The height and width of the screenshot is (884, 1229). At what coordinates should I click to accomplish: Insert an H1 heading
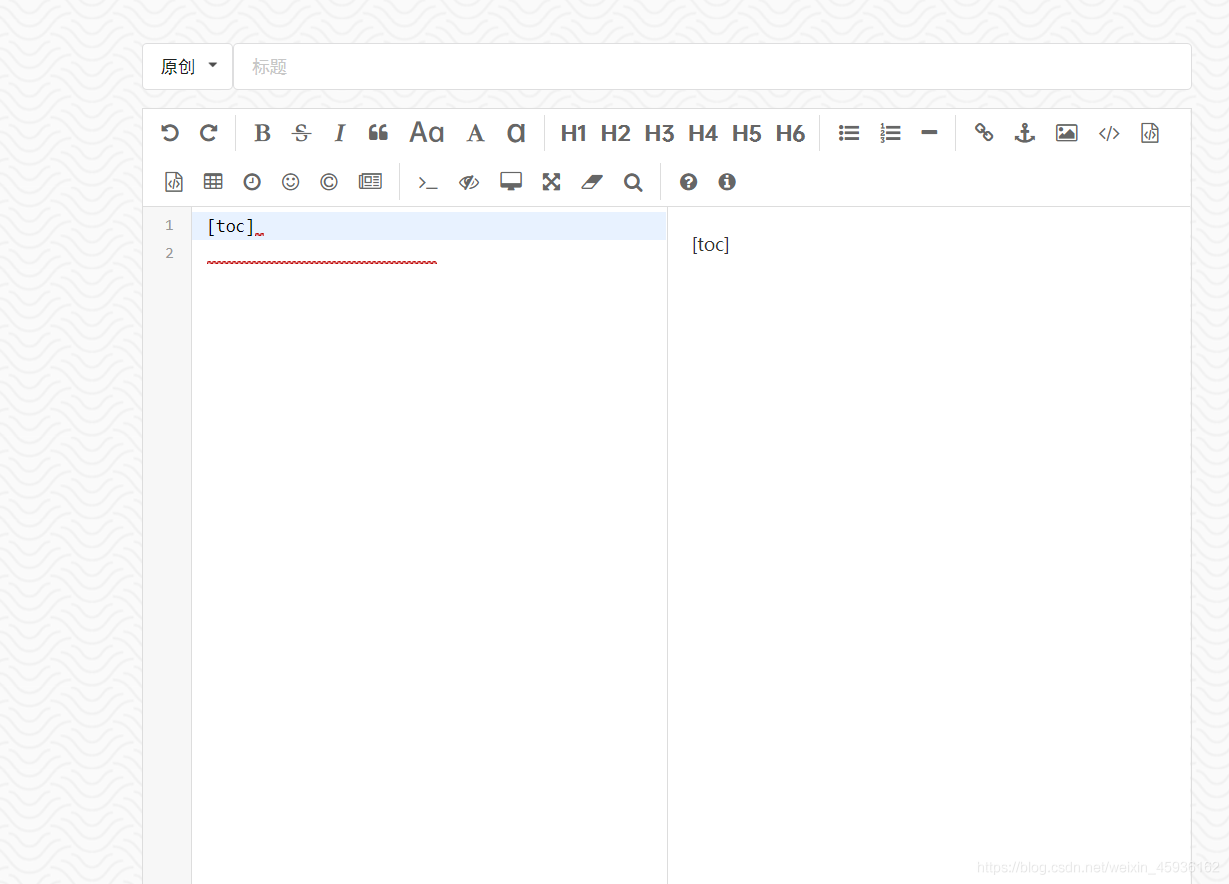pos(573,133)
